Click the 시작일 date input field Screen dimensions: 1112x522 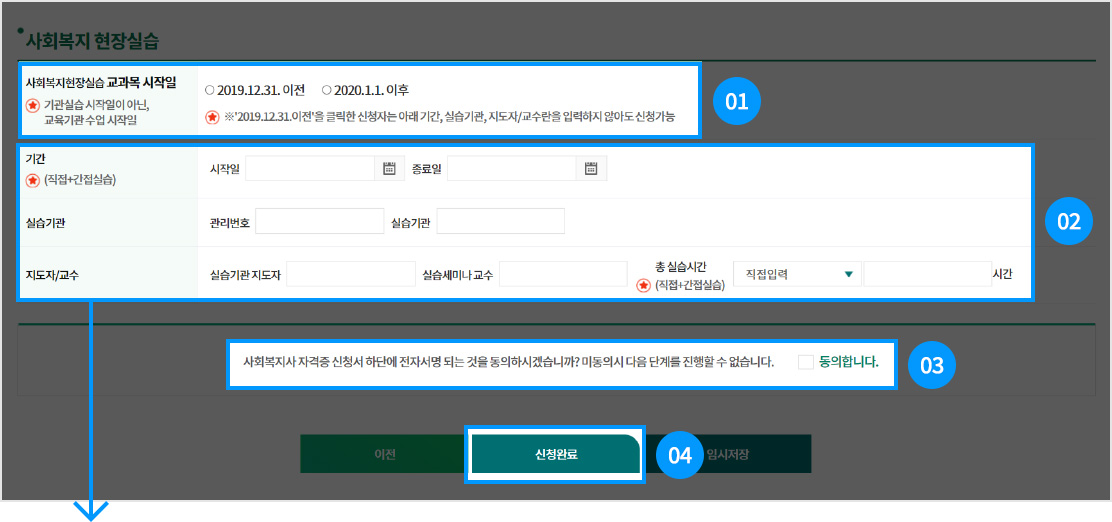pos(309,169)
